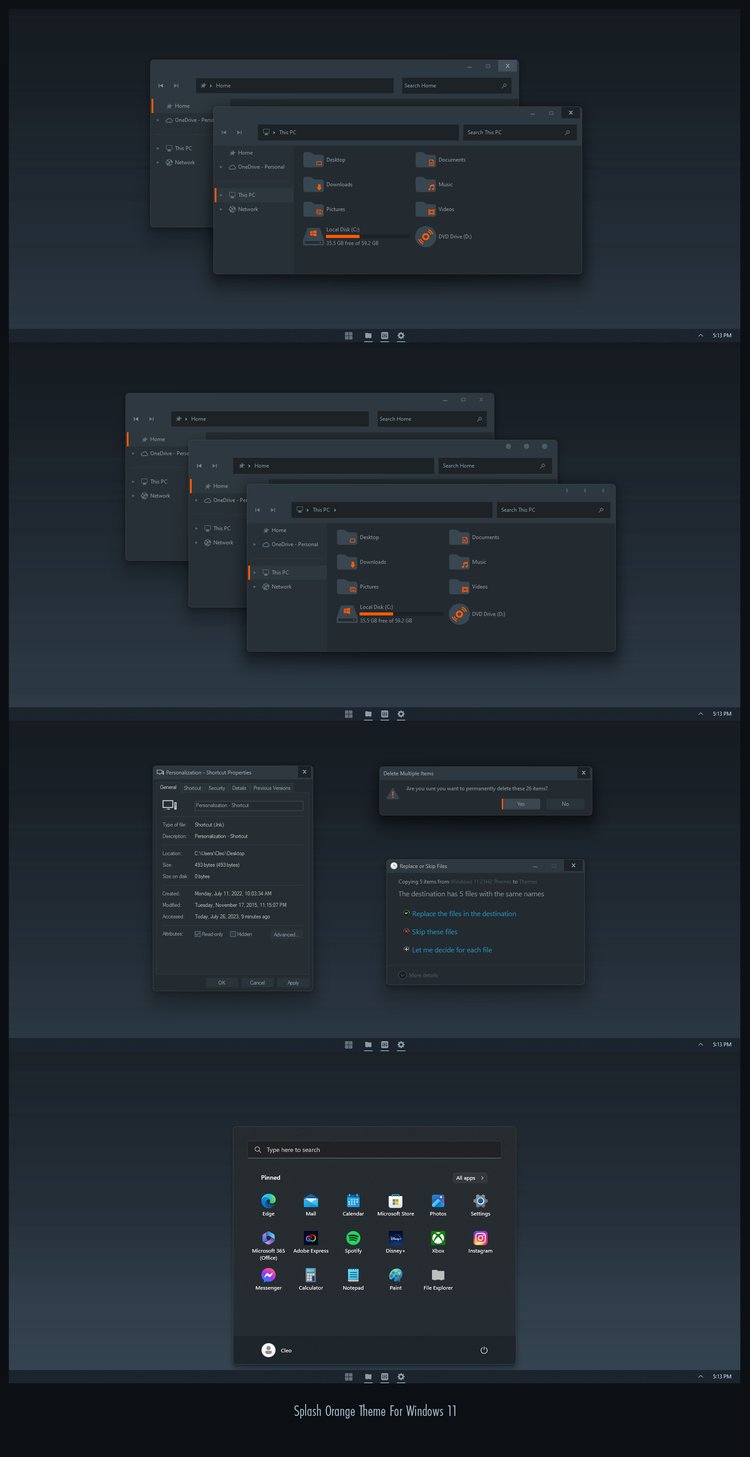This screenshot has height=1457, width=750.
Task: Click the C:\Users\Cleo\Desktop location text
Action: pyautogui.click(x=221, y=853)
